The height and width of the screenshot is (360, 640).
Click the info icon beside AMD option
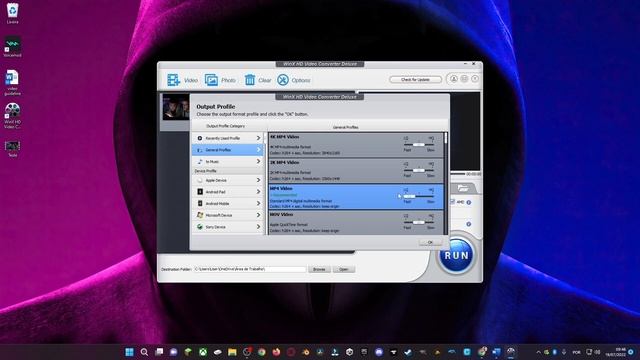(469, 202)
